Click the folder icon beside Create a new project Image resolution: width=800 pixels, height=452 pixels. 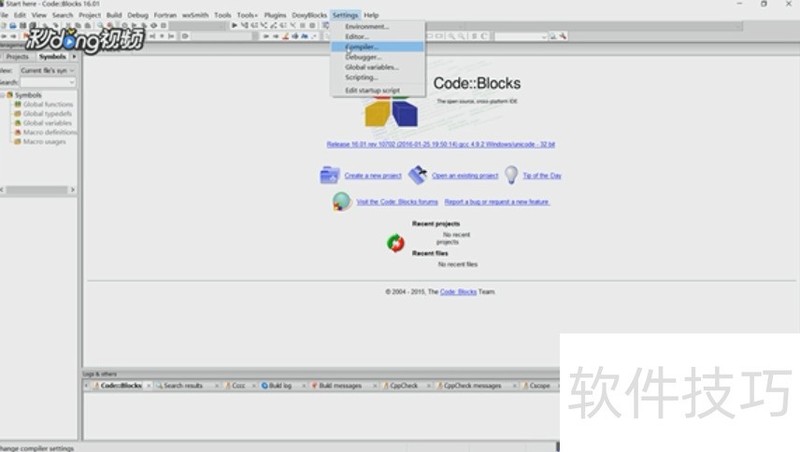pos(330,175)
